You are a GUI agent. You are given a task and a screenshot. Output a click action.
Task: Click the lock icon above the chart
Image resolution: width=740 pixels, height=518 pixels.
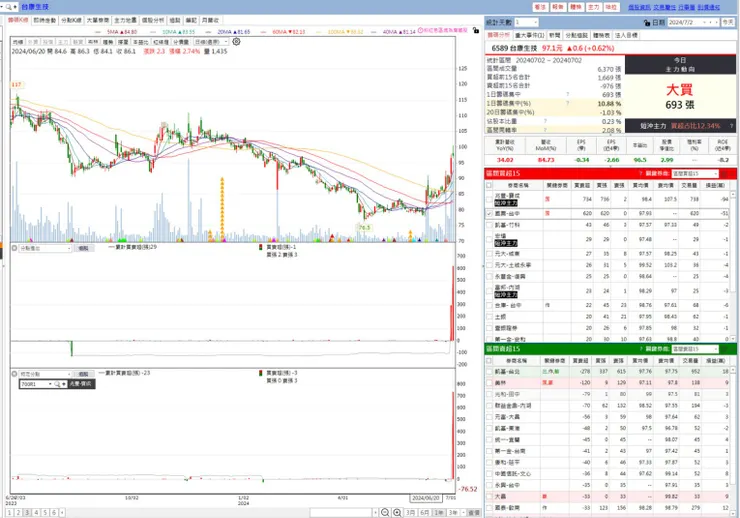point(476,30)
